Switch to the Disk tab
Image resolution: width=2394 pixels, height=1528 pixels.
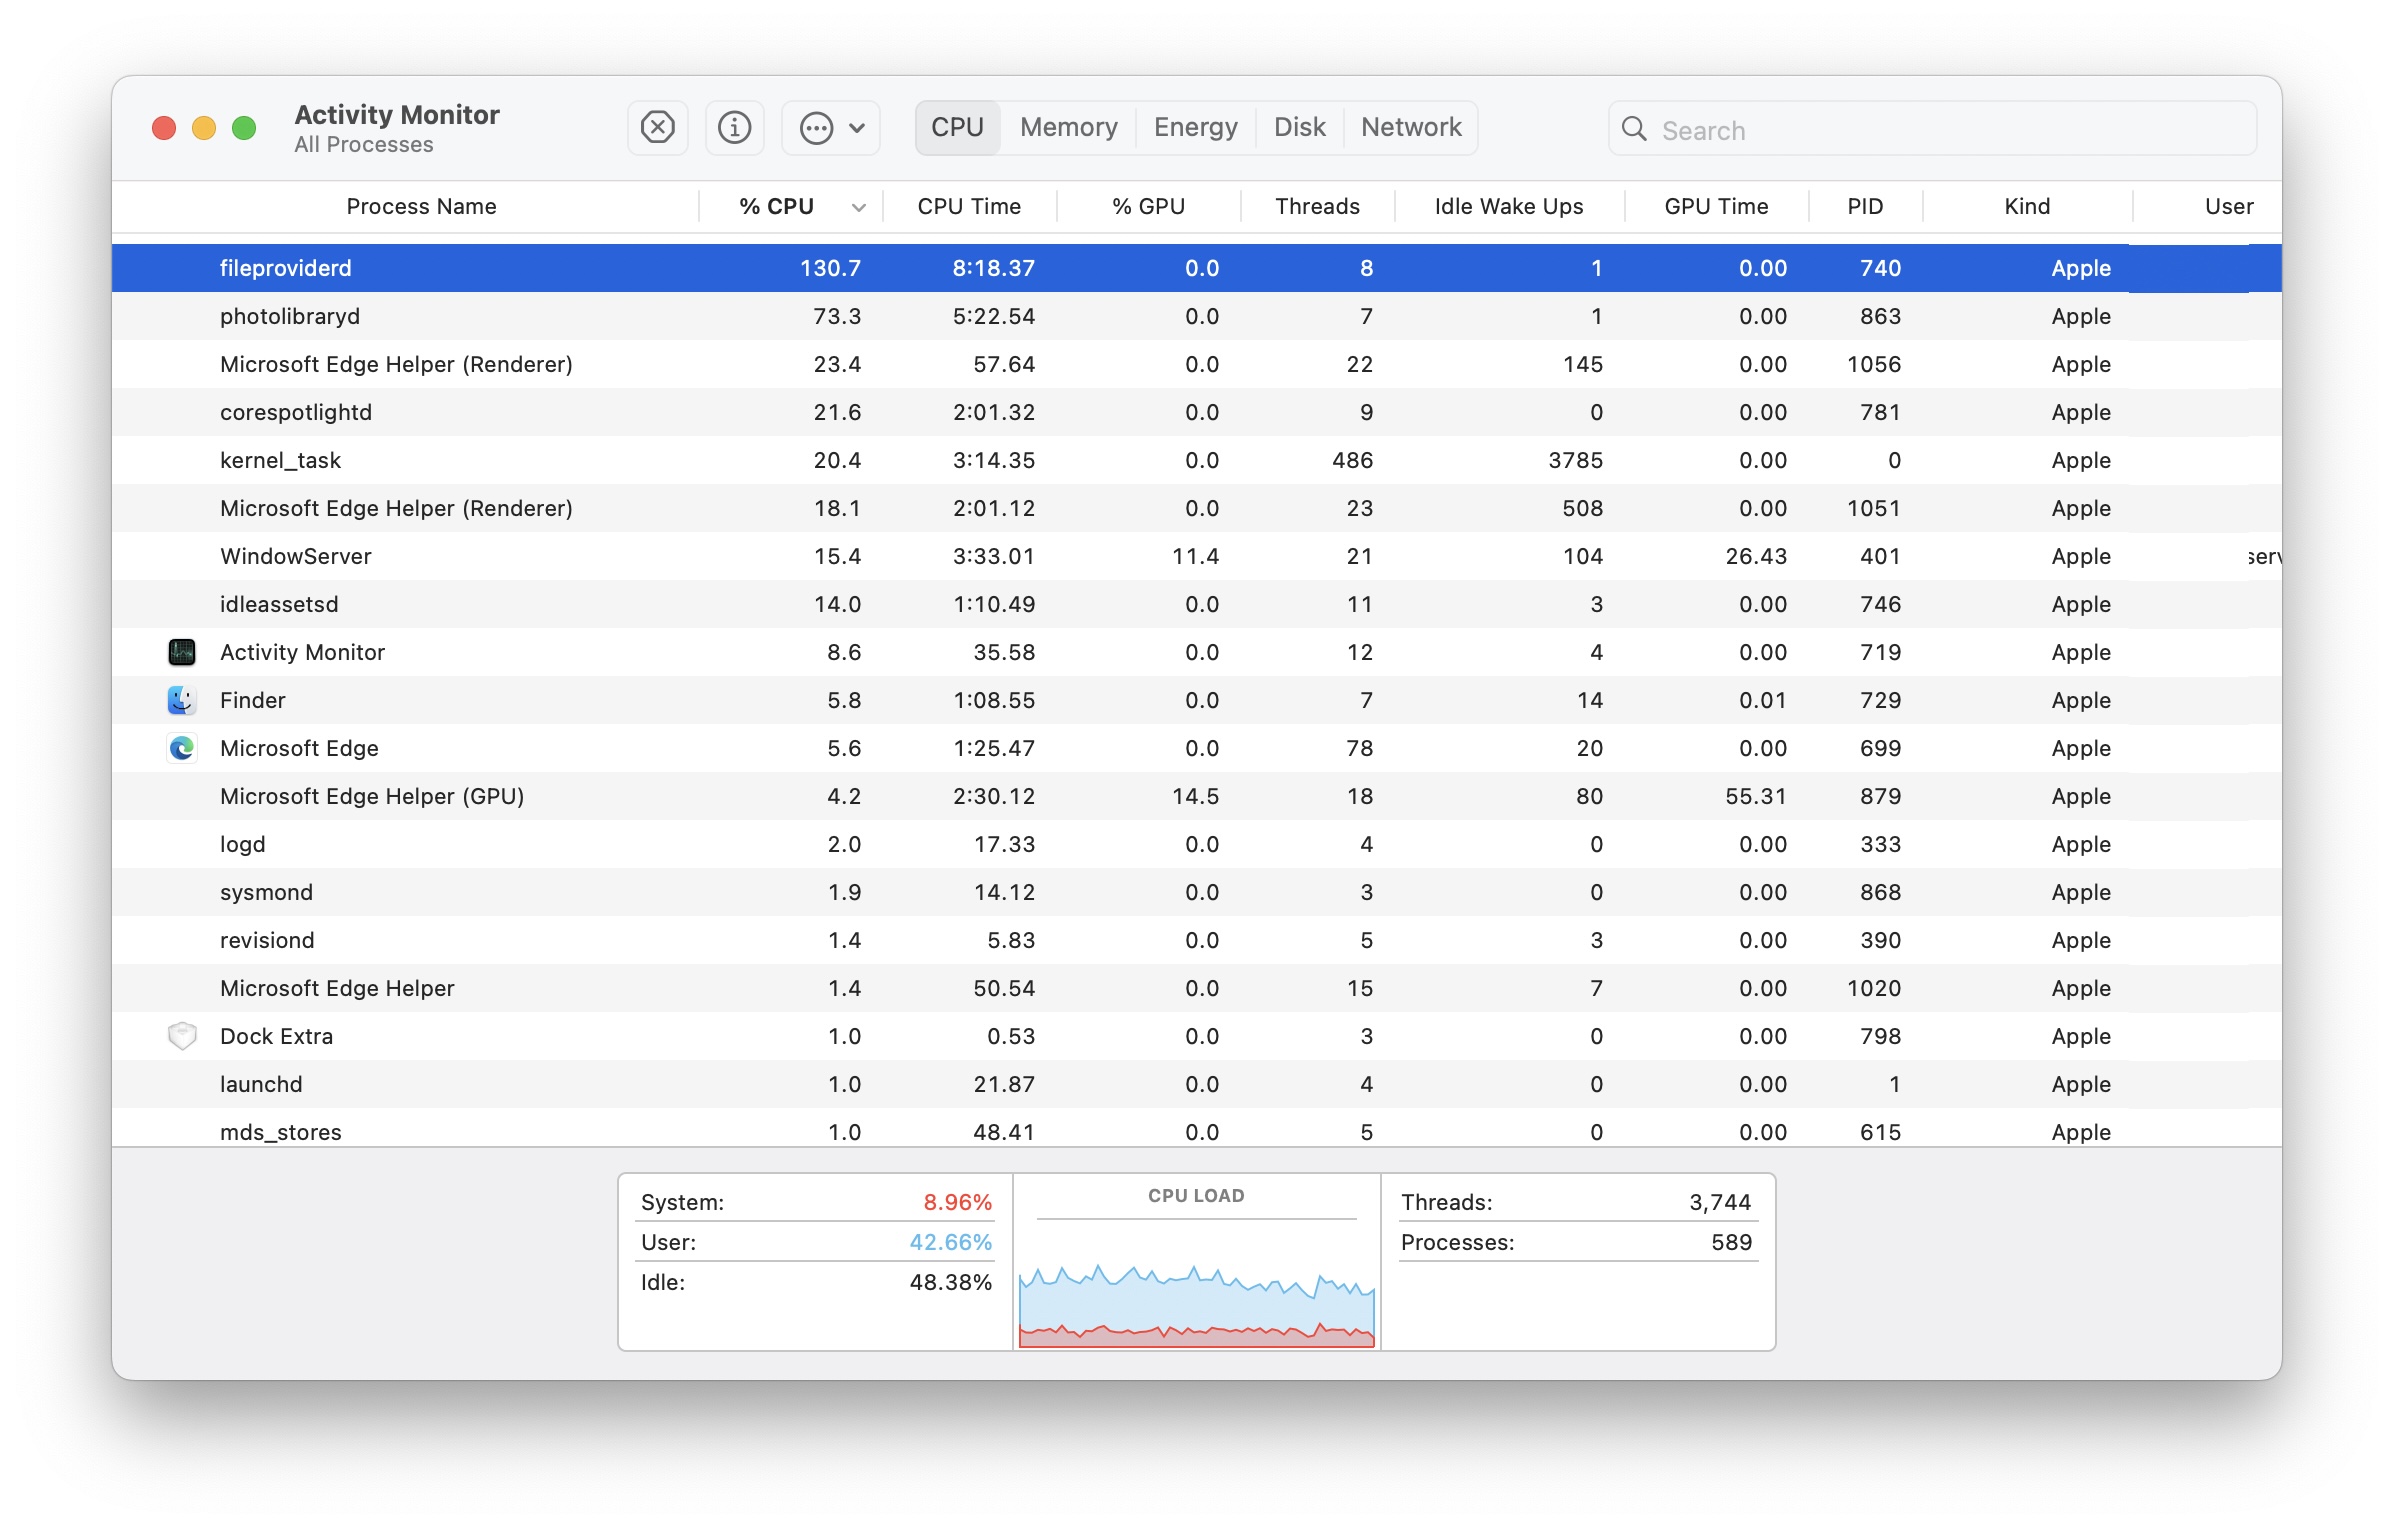1299,127
